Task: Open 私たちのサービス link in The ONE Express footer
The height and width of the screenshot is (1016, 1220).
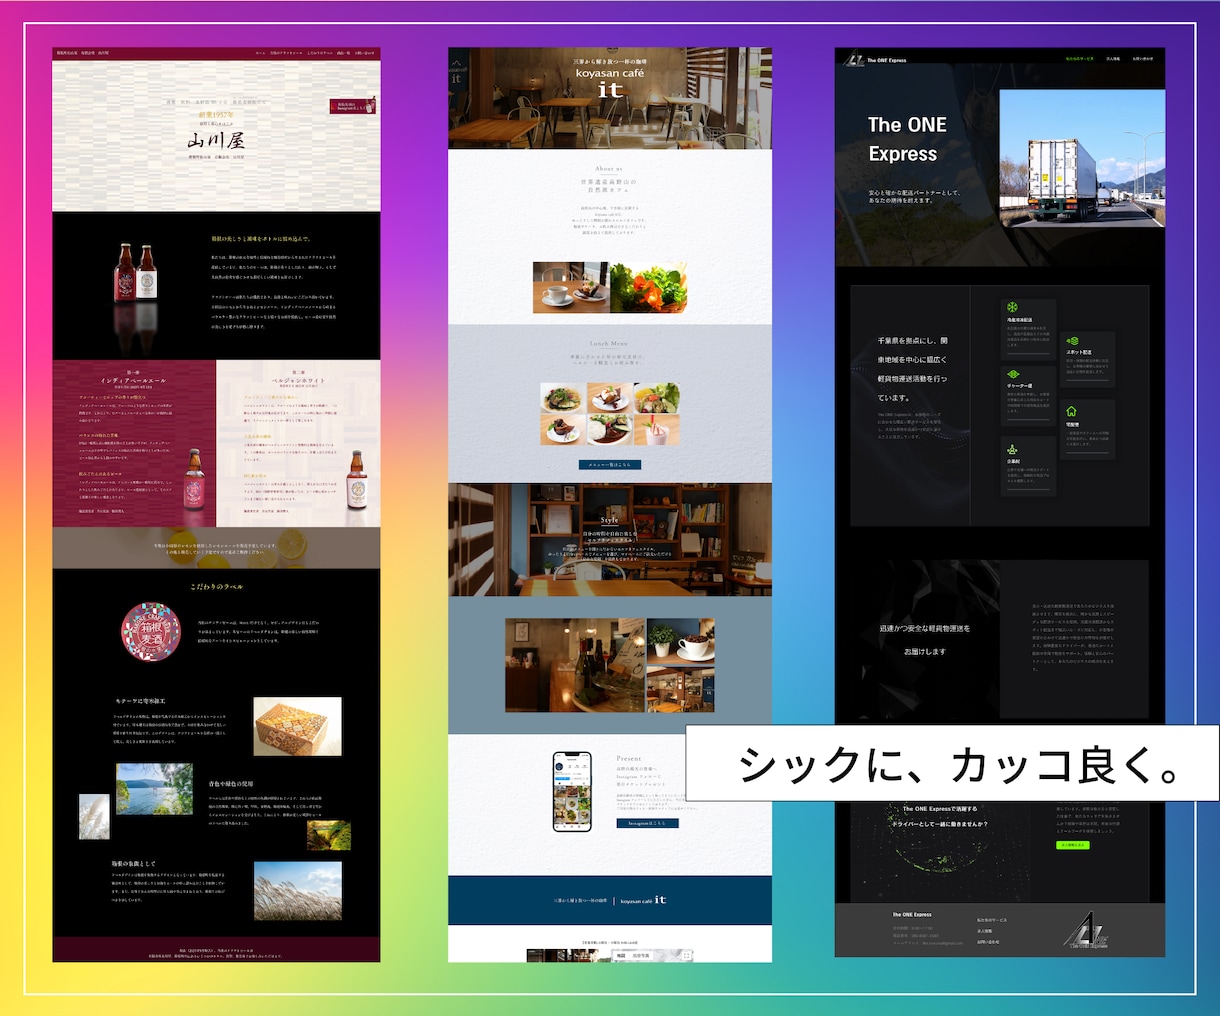Action: [x=992, y=920]
